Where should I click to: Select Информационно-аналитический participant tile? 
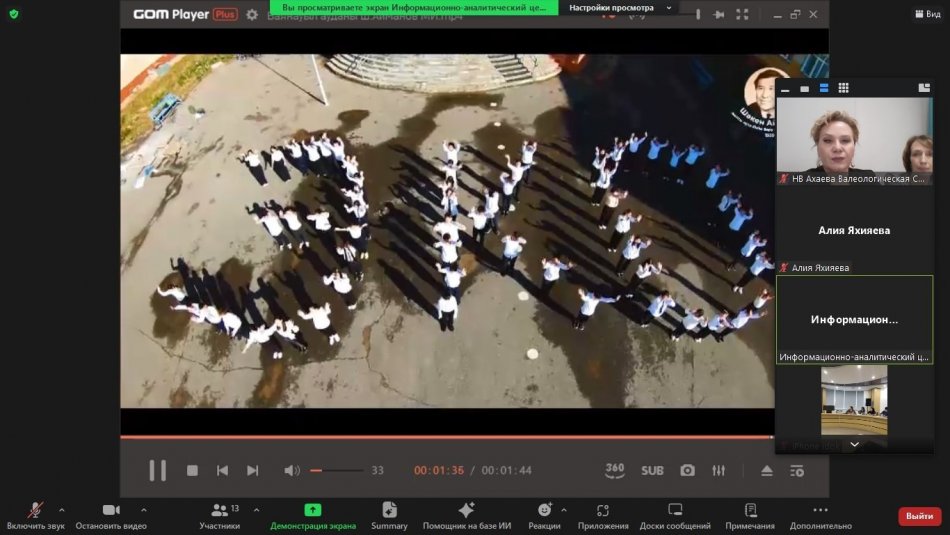pyautogui.click(x=854, y=319)
